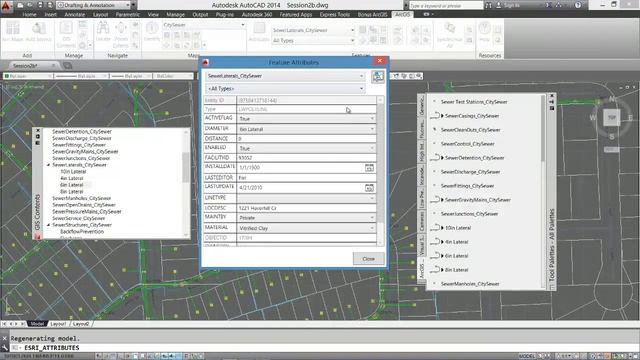Open calendar picker for LASTUPDATE
The height and width of the screenshot is (360, 640).
[x=369, y=188]
